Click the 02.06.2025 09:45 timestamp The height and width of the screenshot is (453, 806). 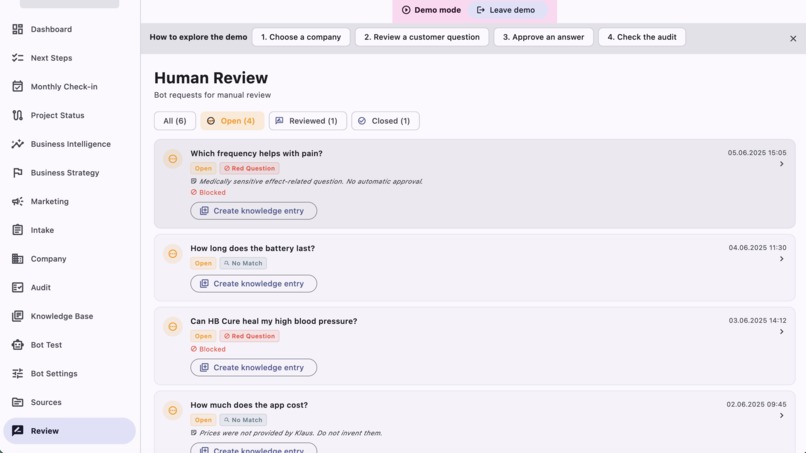click(x=756, y=404)
